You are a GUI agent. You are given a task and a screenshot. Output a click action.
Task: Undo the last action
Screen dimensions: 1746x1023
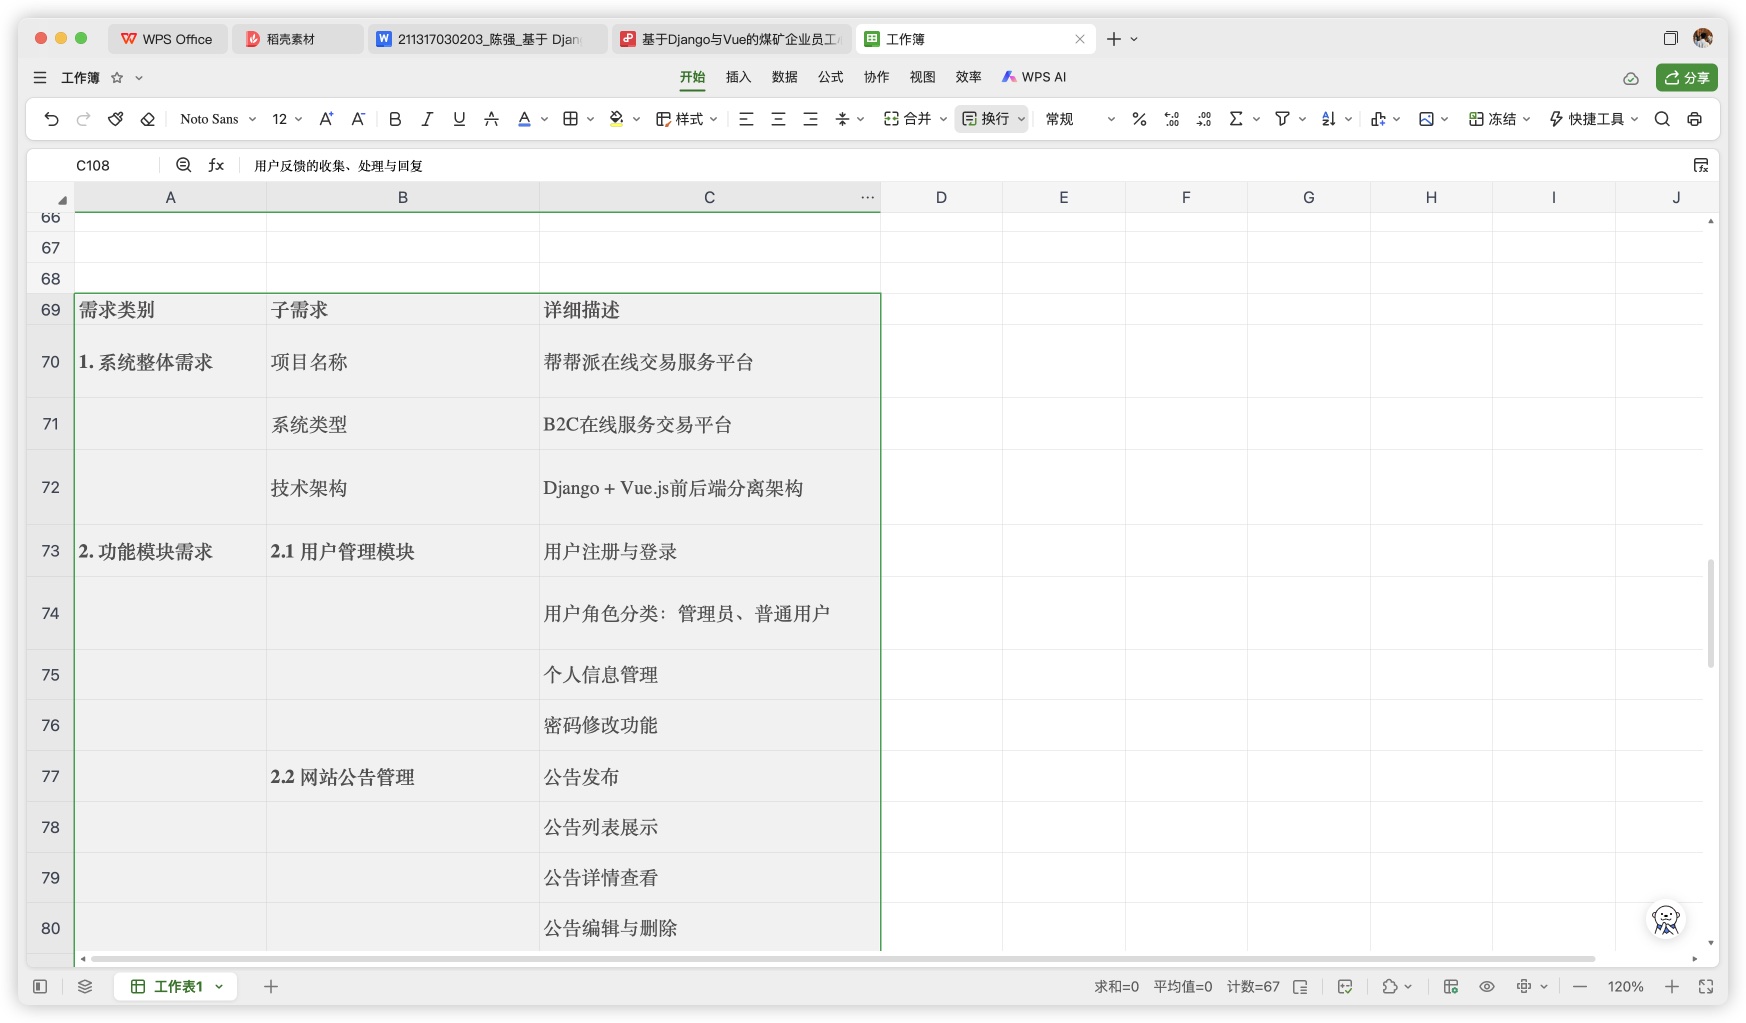[51, 119]
